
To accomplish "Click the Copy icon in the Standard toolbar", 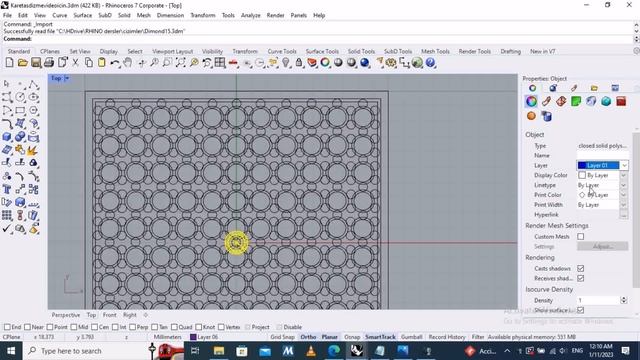I will (x=89, y=63).
